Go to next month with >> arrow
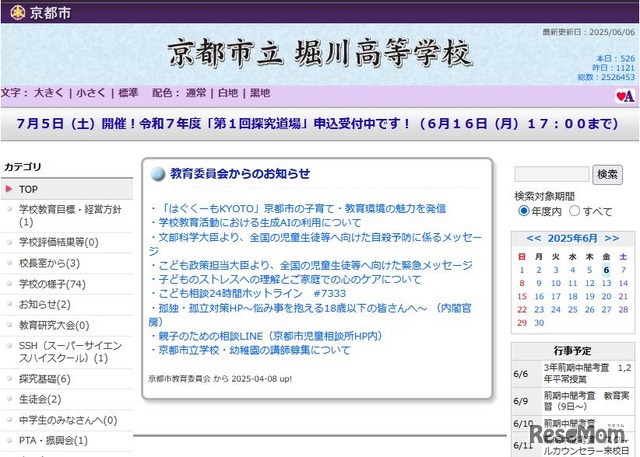This screenshot has height=457, width=640. tap(612, 238)
